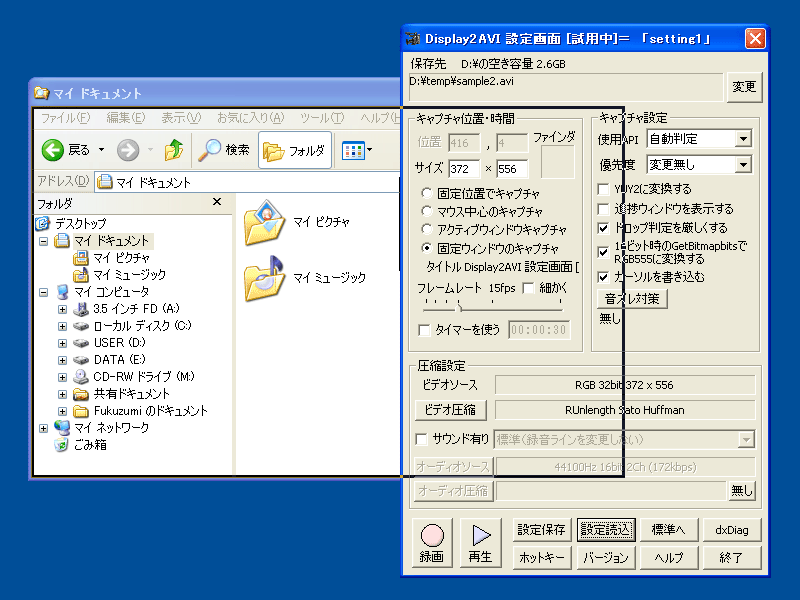800x600 pixels.
Task: Open the 編集(E) menu in Explorer
Action: pyautogui.click(x=126, y=118)
